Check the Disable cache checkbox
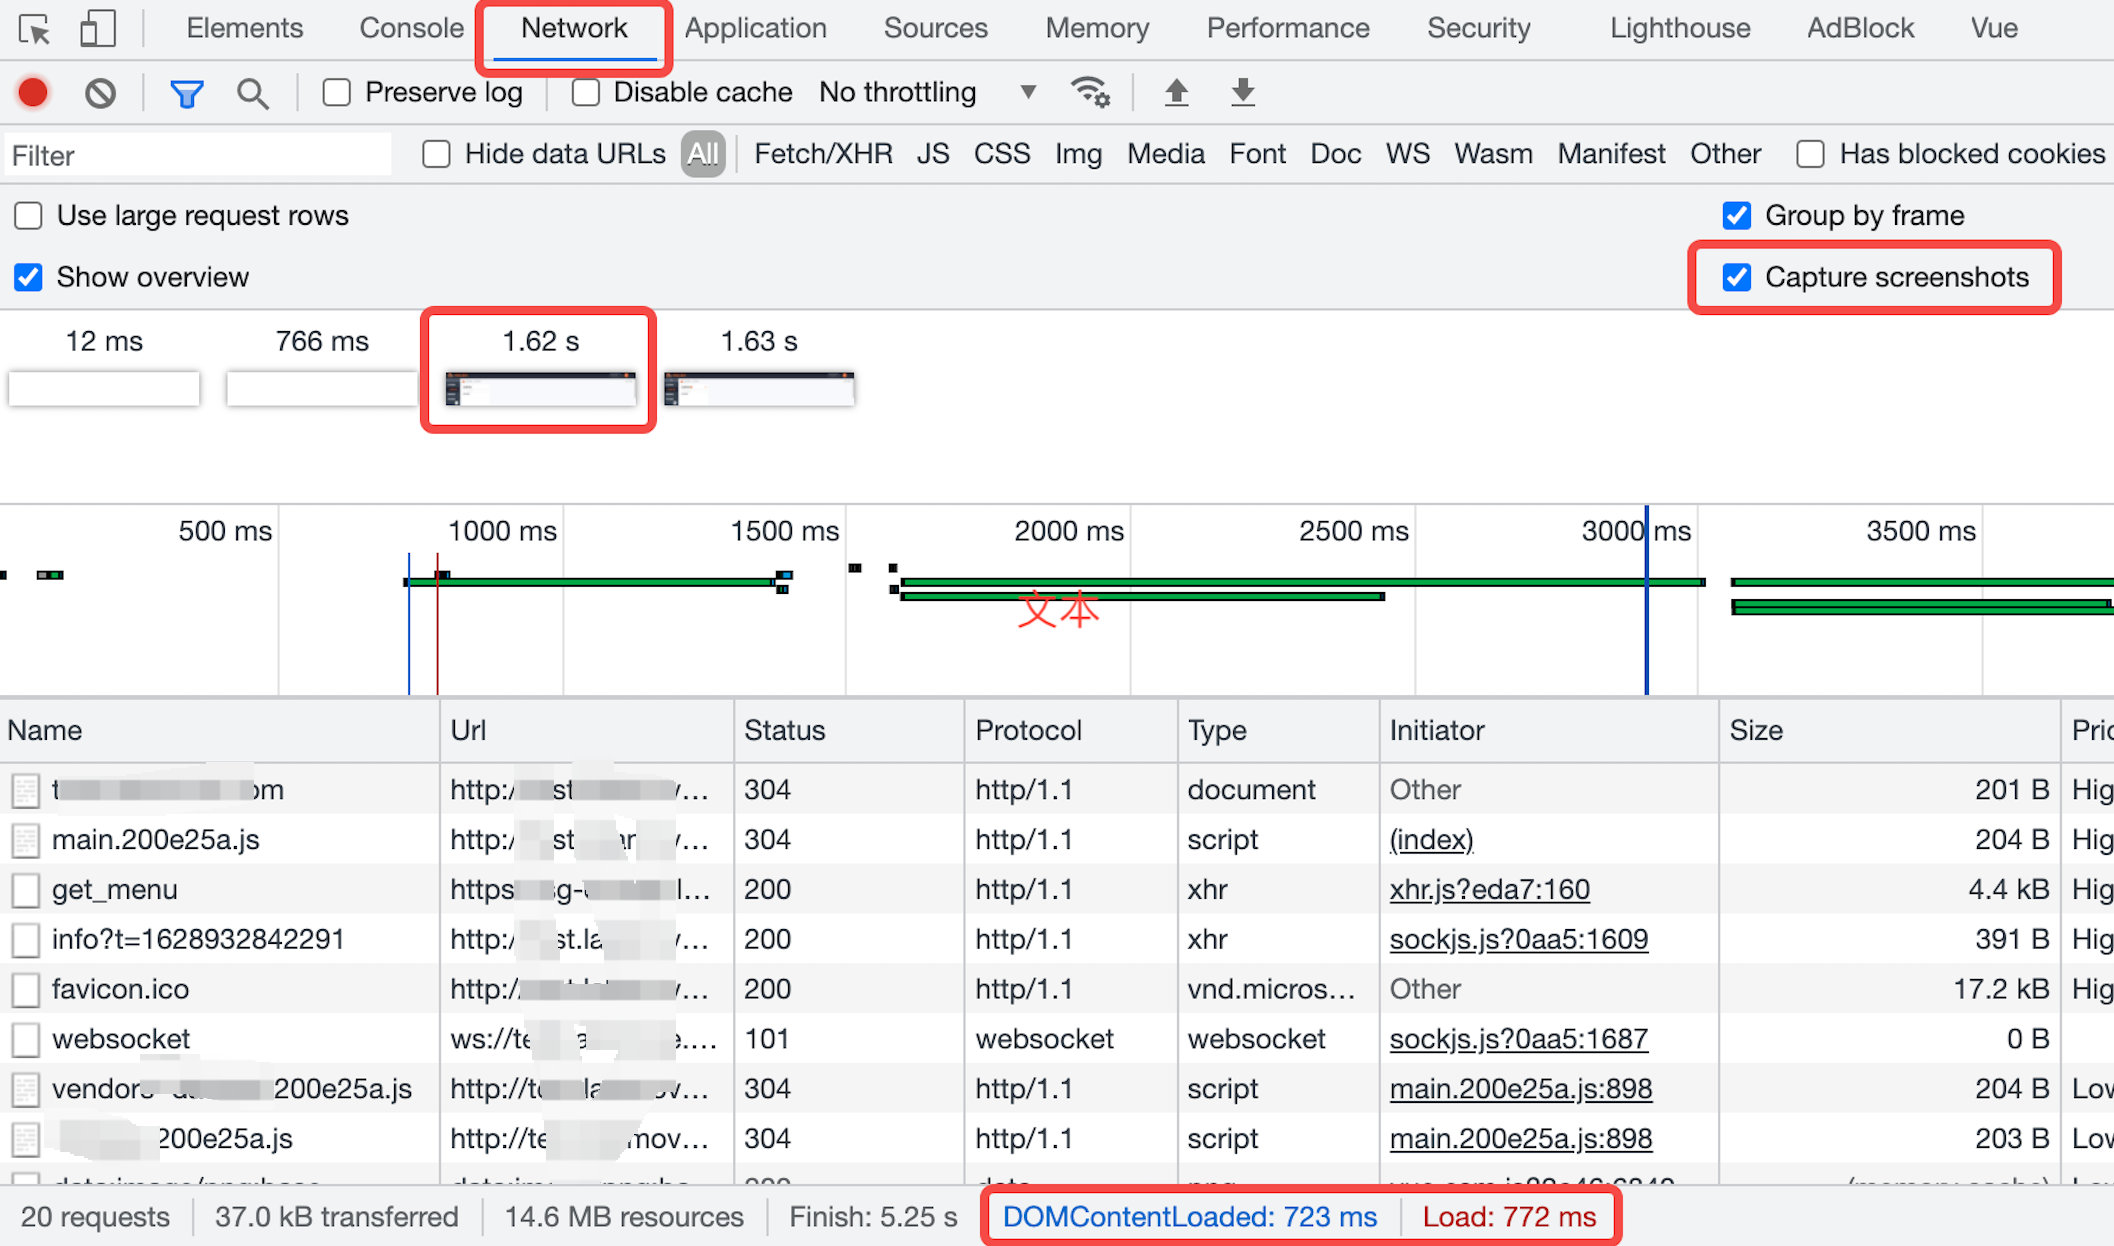The height and width of the screenshot is (1246, 2114). [x=586, y=93]
